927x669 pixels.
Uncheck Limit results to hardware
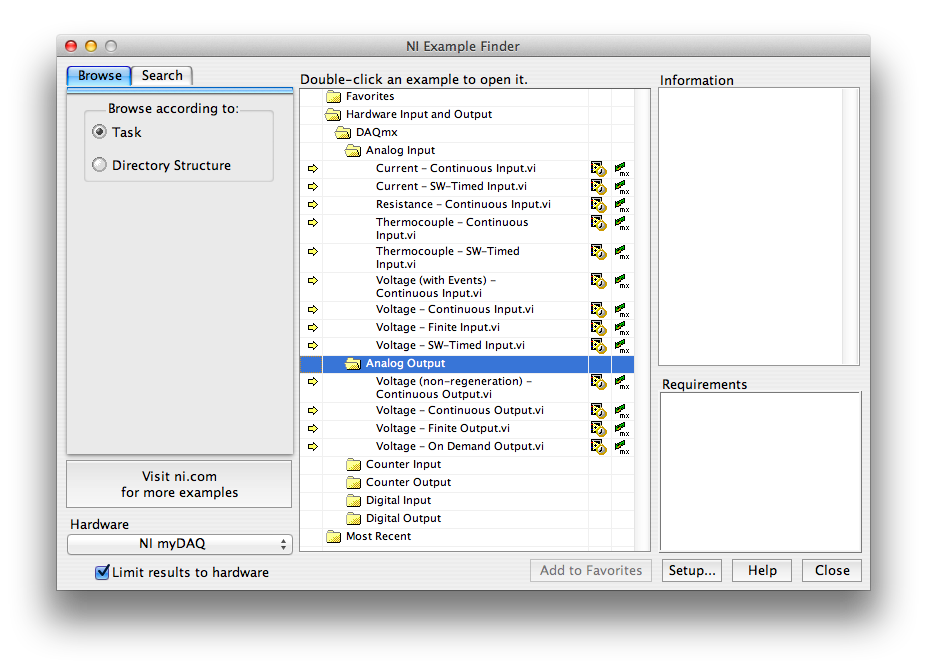pos(102,572)
